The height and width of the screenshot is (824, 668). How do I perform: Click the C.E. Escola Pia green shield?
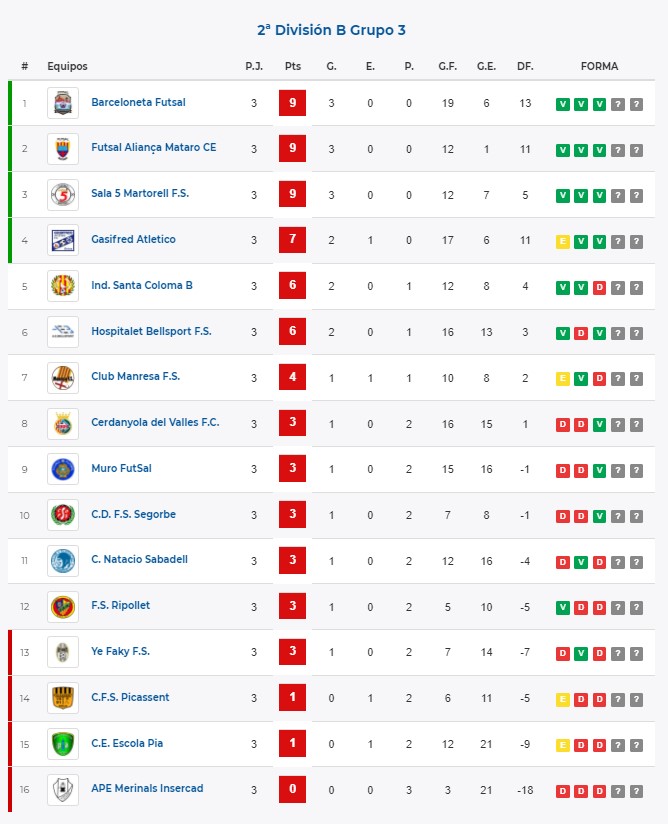point(63,744)
